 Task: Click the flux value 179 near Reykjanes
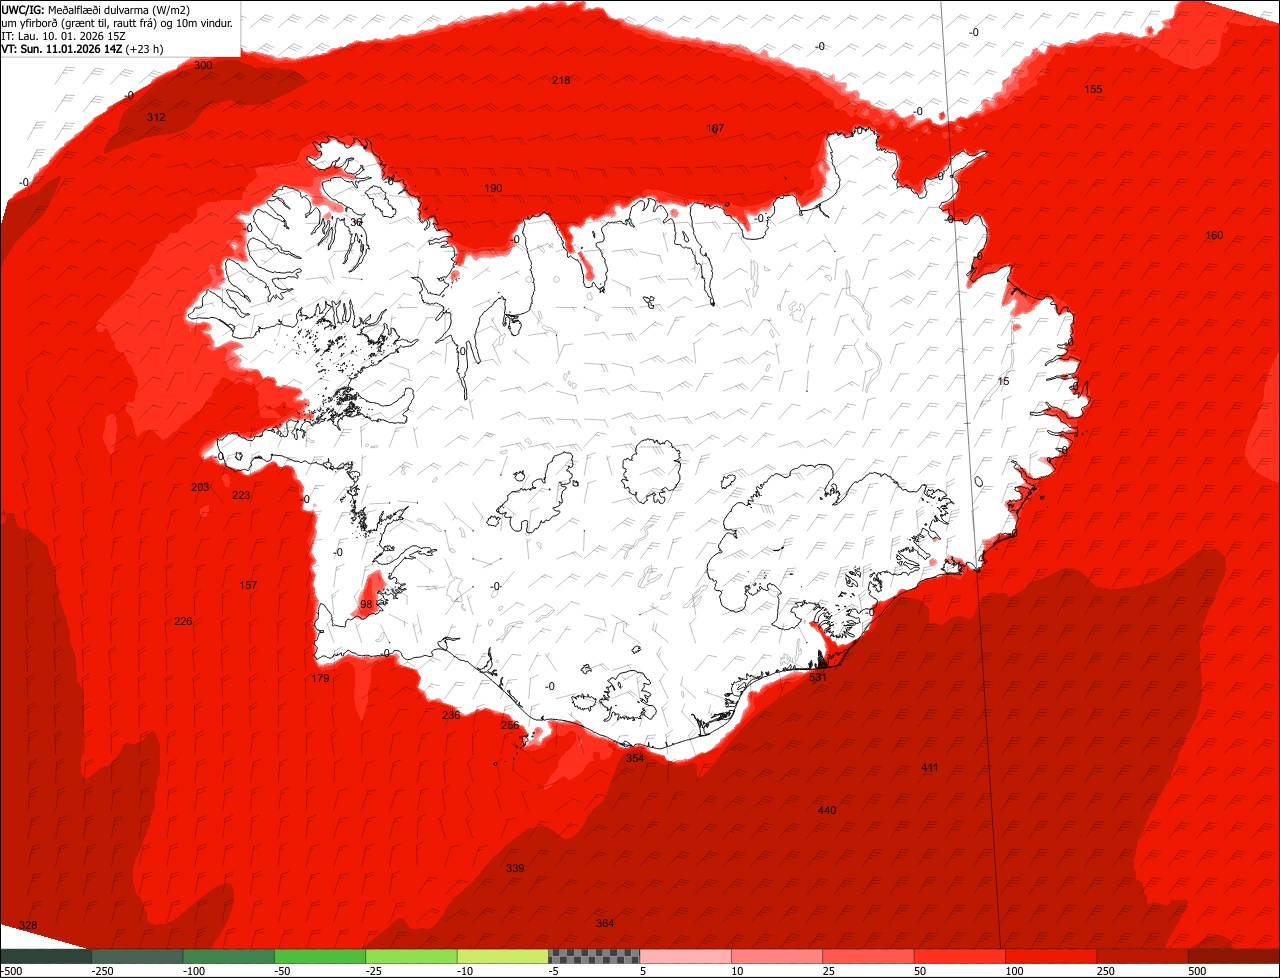(320, 678)
